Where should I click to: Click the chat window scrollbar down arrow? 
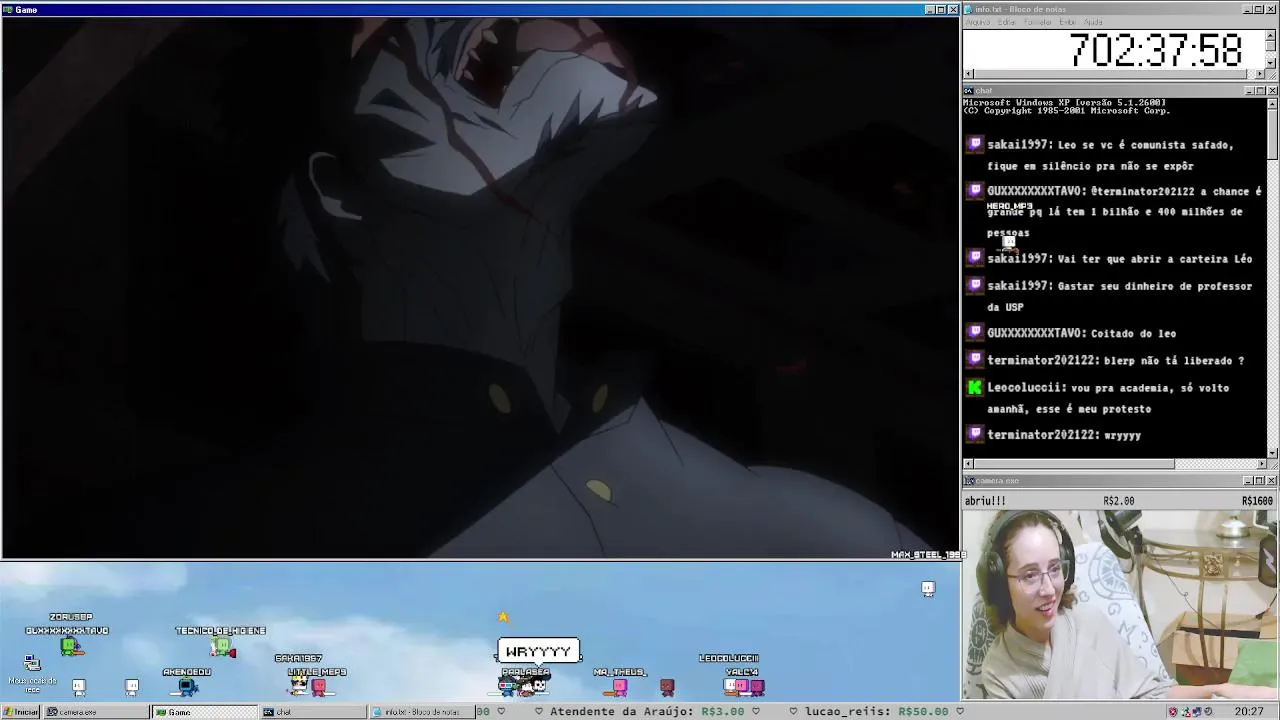pyautogui.click(x=1272, y=453)
